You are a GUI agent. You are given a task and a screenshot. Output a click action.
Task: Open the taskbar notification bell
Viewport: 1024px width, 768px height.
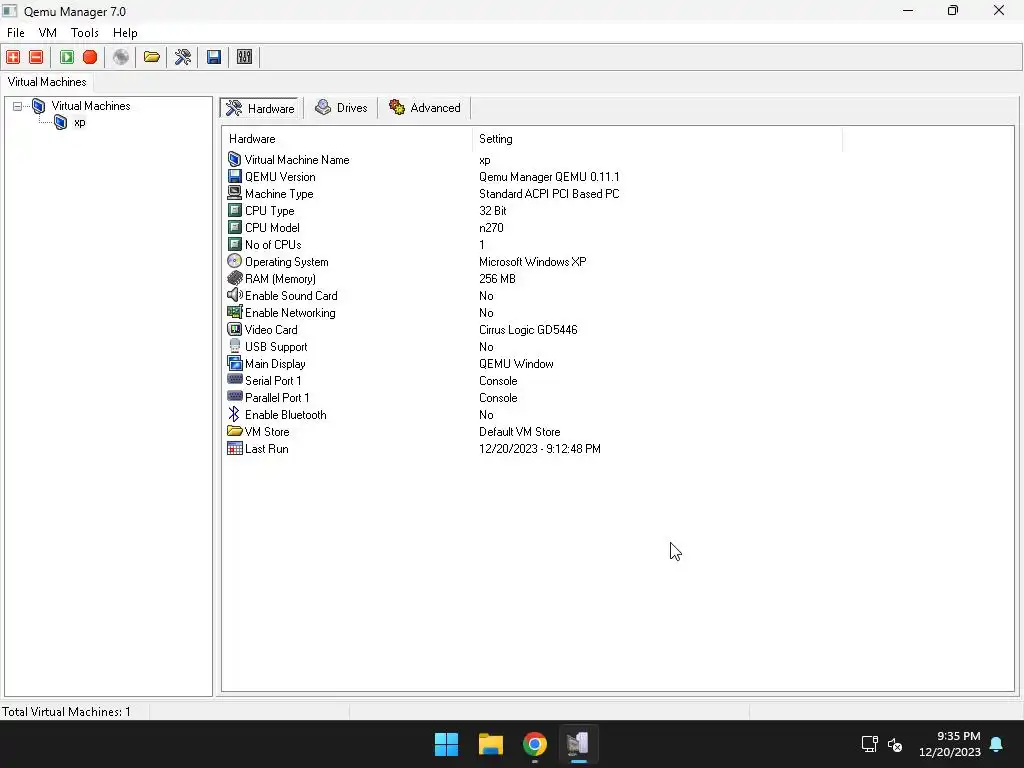(997, 744)
